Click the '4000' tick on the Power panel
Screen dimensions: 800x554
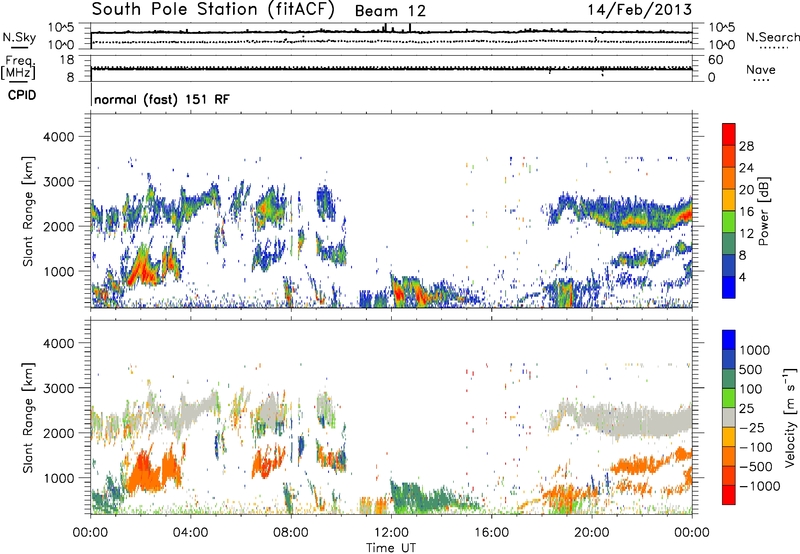(58, 137)
